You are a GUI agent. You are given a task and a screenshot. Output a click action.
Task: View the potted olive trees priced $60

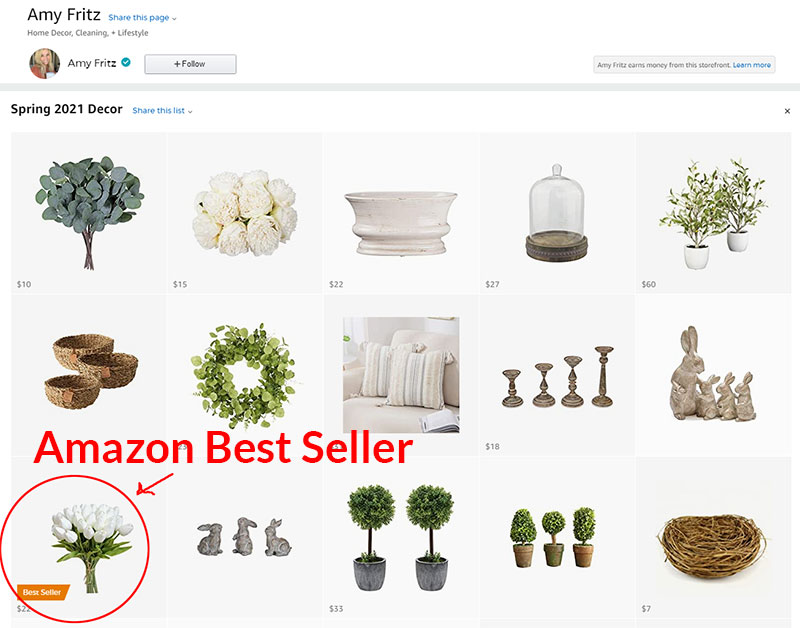(713, 213)
